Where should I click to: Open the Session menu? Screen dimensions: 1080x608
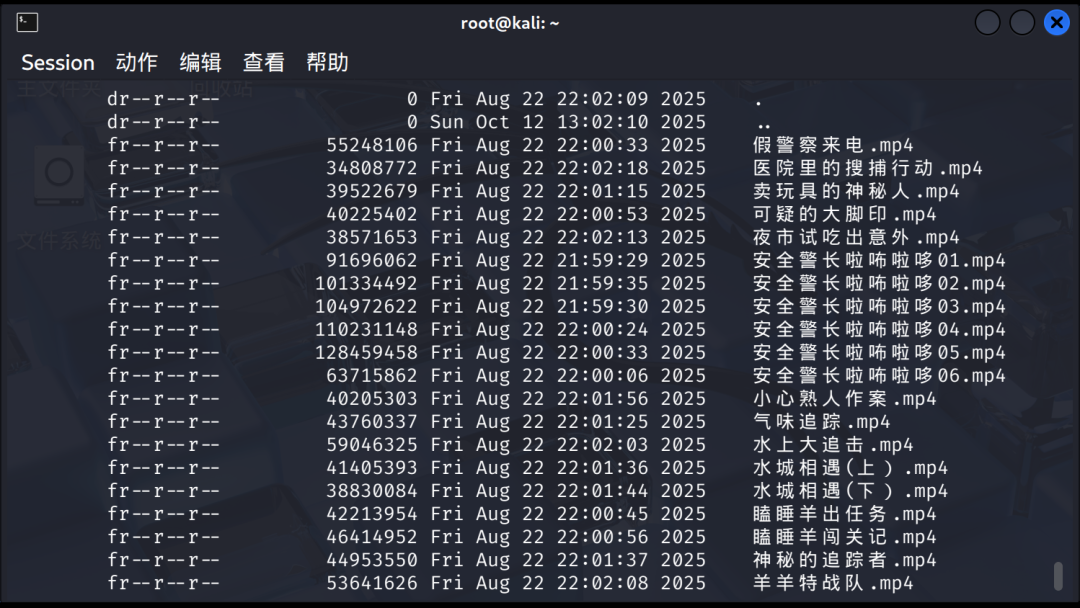(58, 63)
